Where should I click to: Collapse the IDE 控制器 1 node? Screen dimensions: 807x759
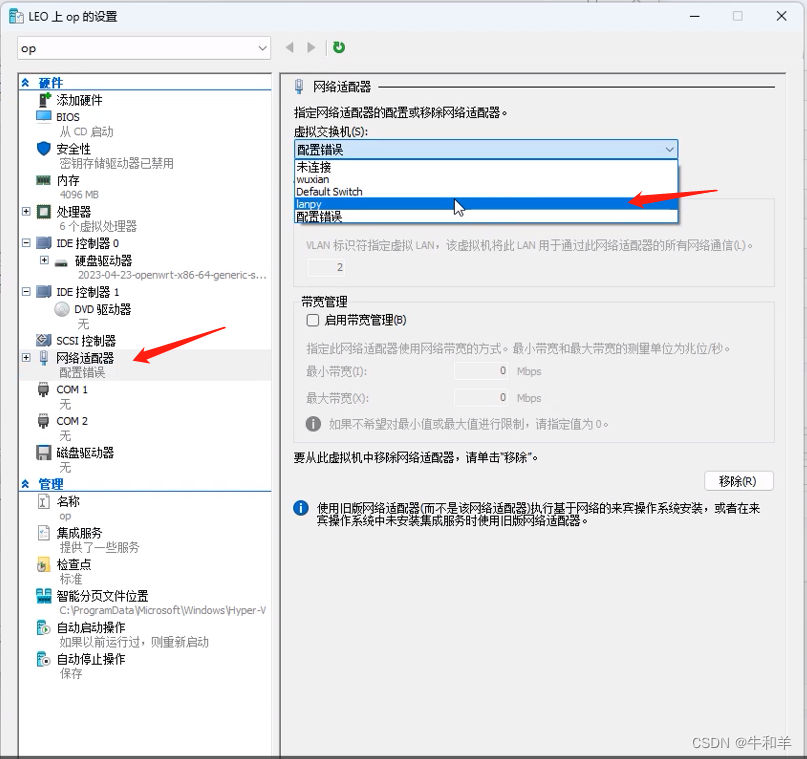26,292
